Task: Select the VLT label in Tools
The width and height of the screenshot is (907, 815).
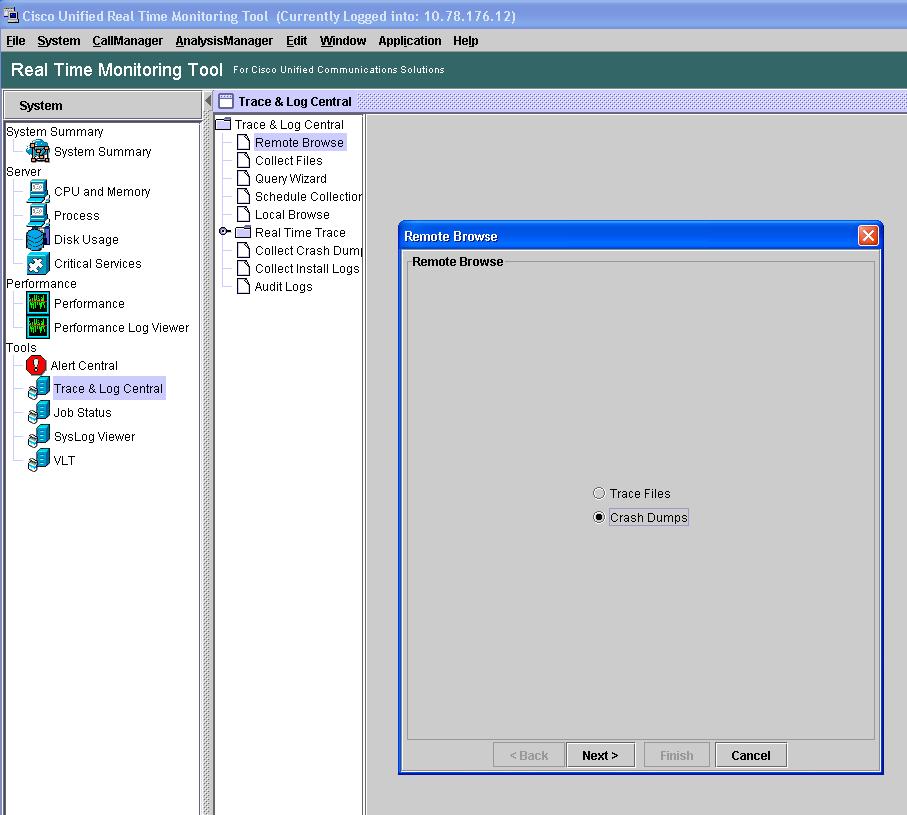Action: click(x=64, y=460)
